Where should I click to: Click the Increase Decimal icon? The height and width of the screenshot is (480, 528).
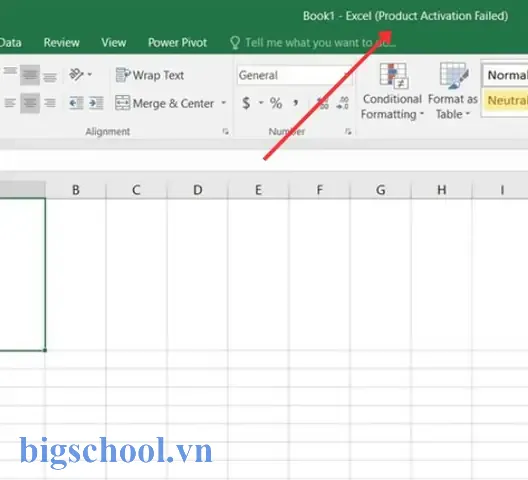click(x=323, y=103)
